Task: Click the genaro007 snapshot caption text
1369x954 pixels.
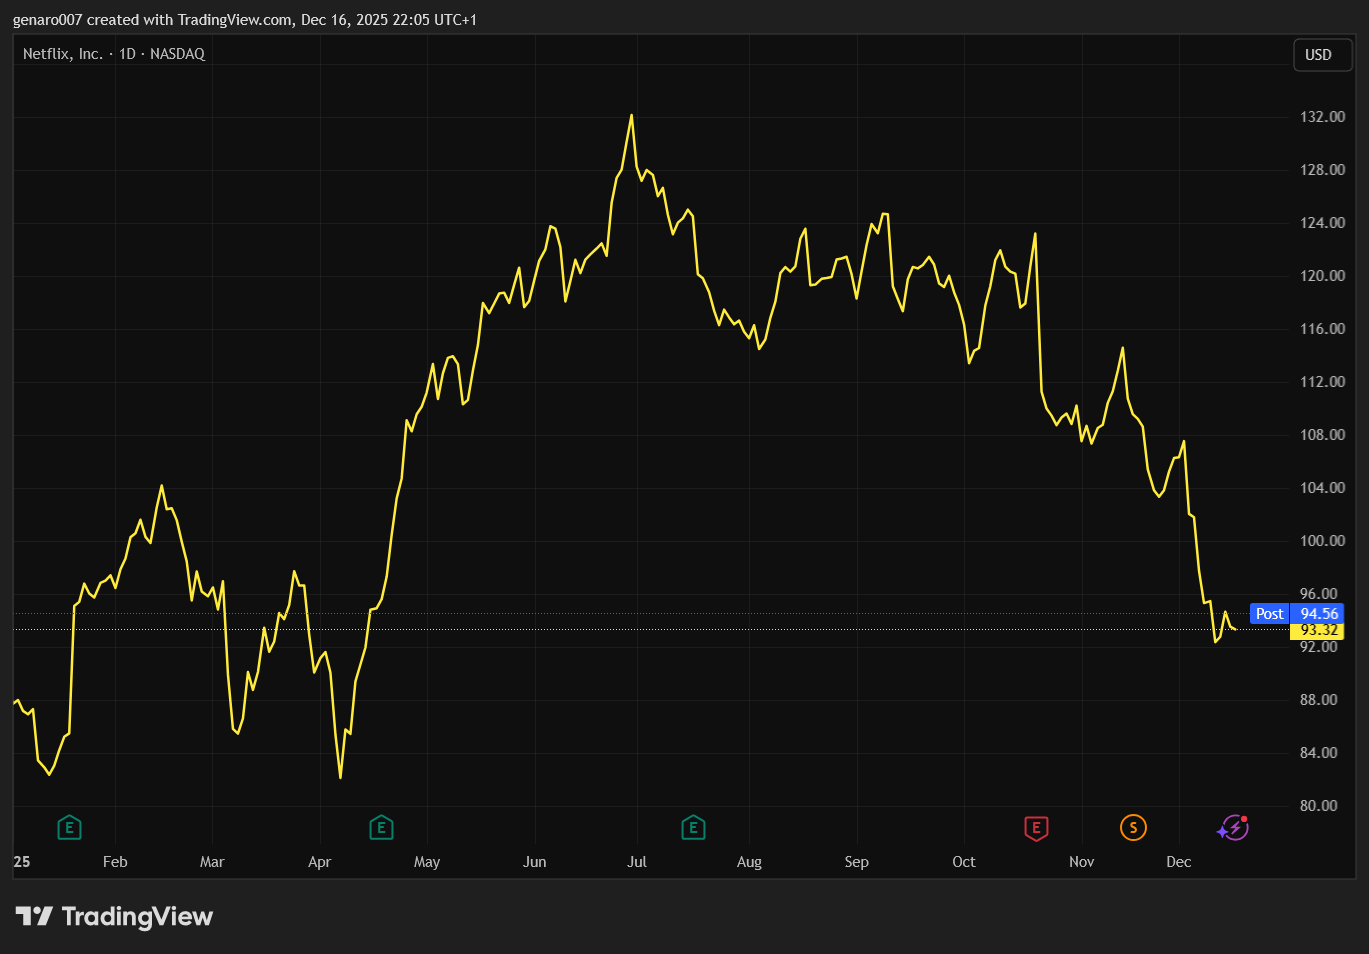Action: point(245,20)
